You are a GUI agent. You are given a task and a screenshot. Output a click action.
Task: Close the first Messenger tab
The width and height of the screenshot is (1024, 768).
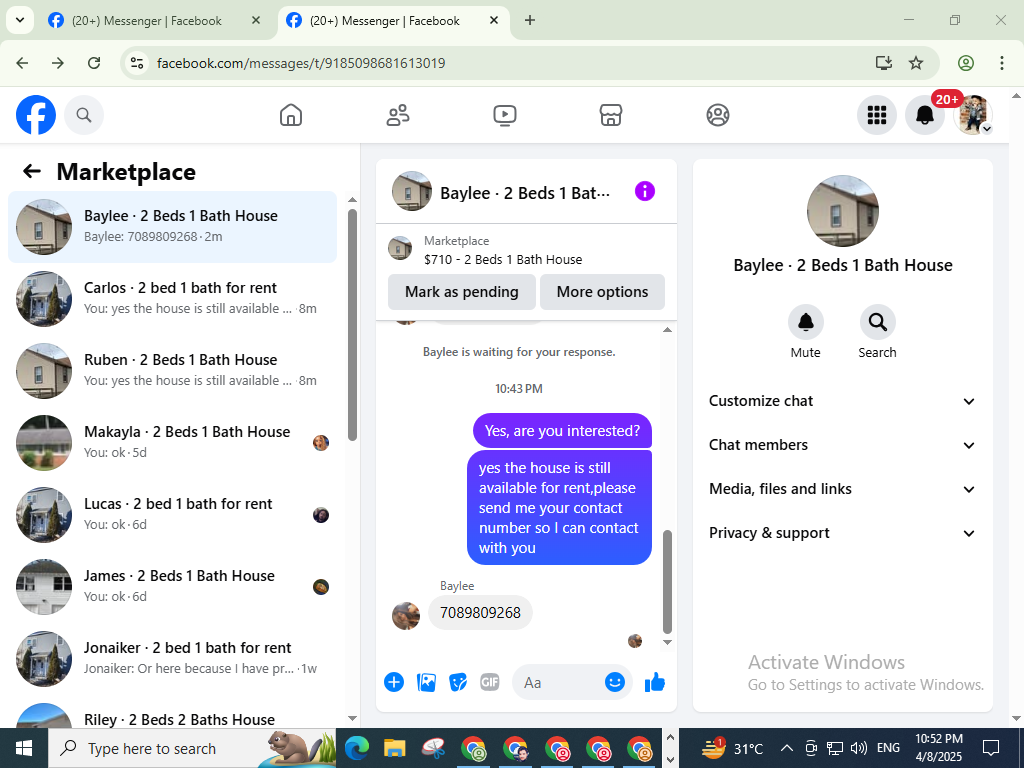256,20
